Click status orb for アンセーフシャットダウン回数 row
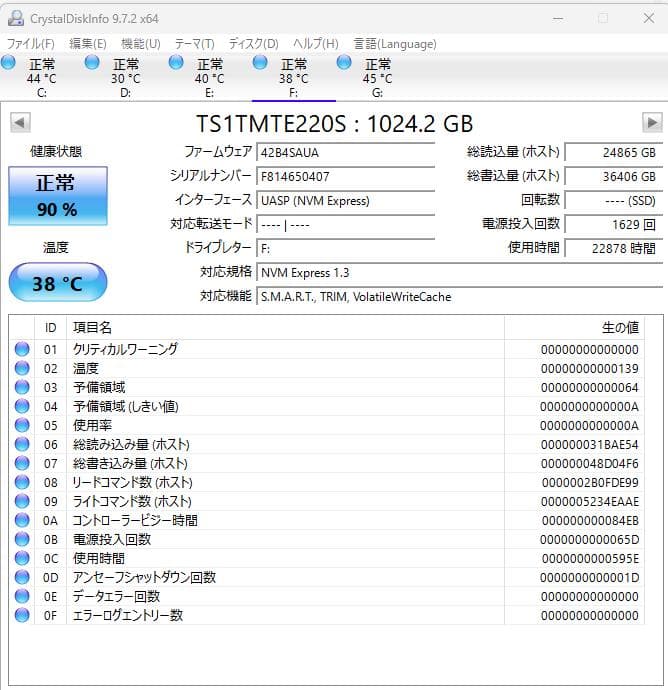Image resolution: width=668 pixels, height=690 pixels. pyautogui.click(x=22, y=577)
